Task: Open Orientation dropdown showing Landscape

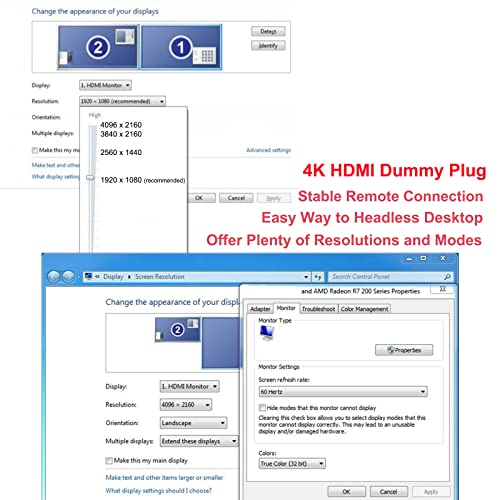Action: coord(193,423)
